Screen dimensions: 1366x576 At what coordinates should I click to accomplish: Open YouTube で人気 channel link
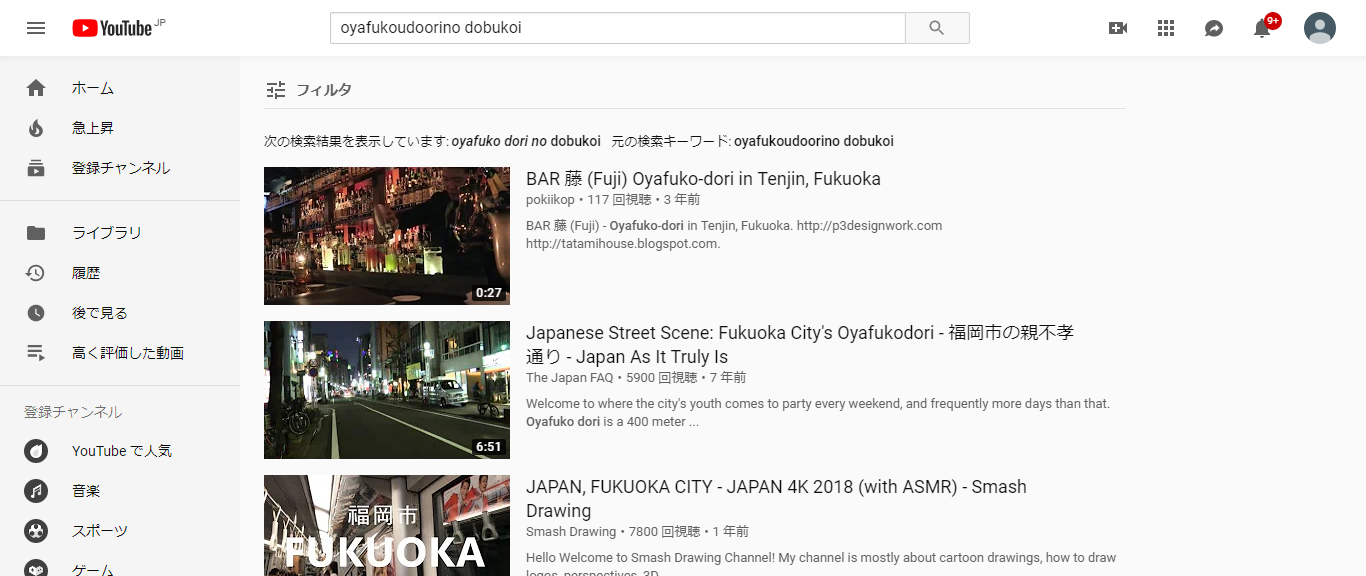[122, 451]
